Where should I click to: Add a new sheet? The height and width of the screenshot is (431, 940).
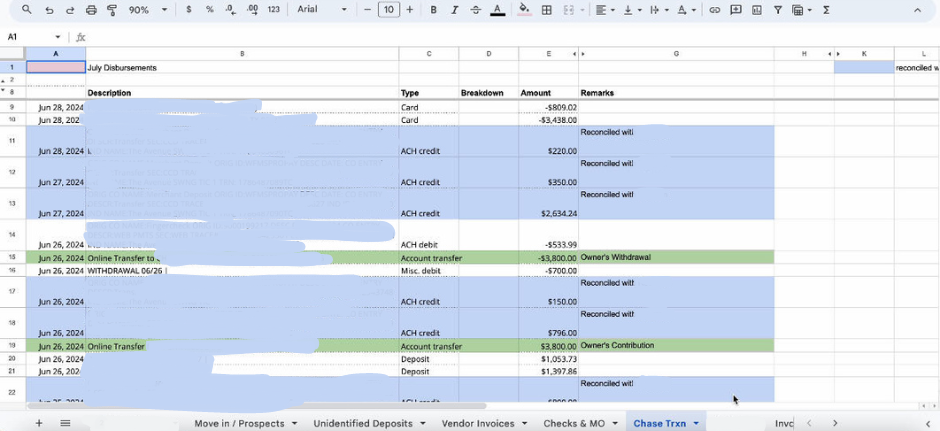coord(39,423)
